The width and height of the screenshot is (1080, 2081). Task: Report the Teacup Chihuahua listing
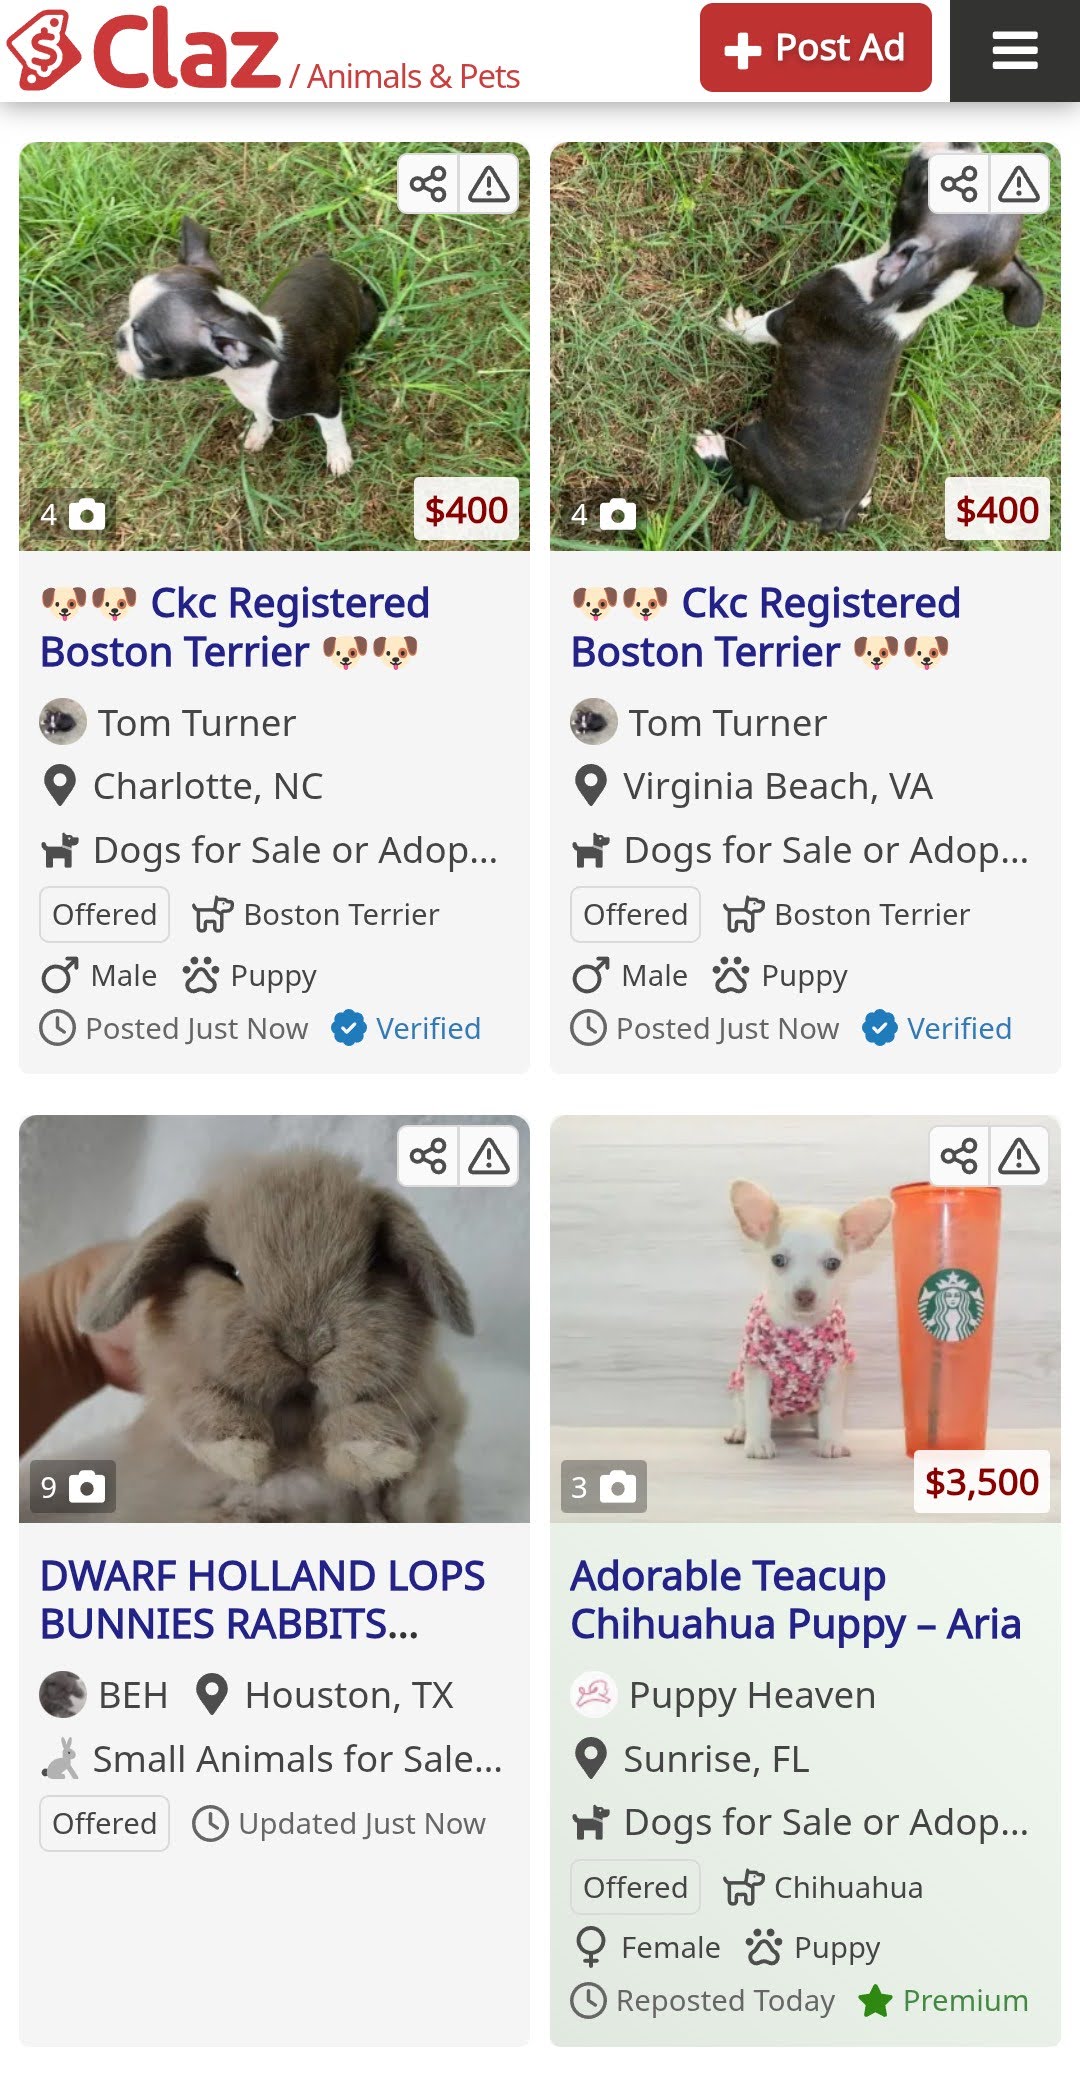(x=1019, y=1157)
